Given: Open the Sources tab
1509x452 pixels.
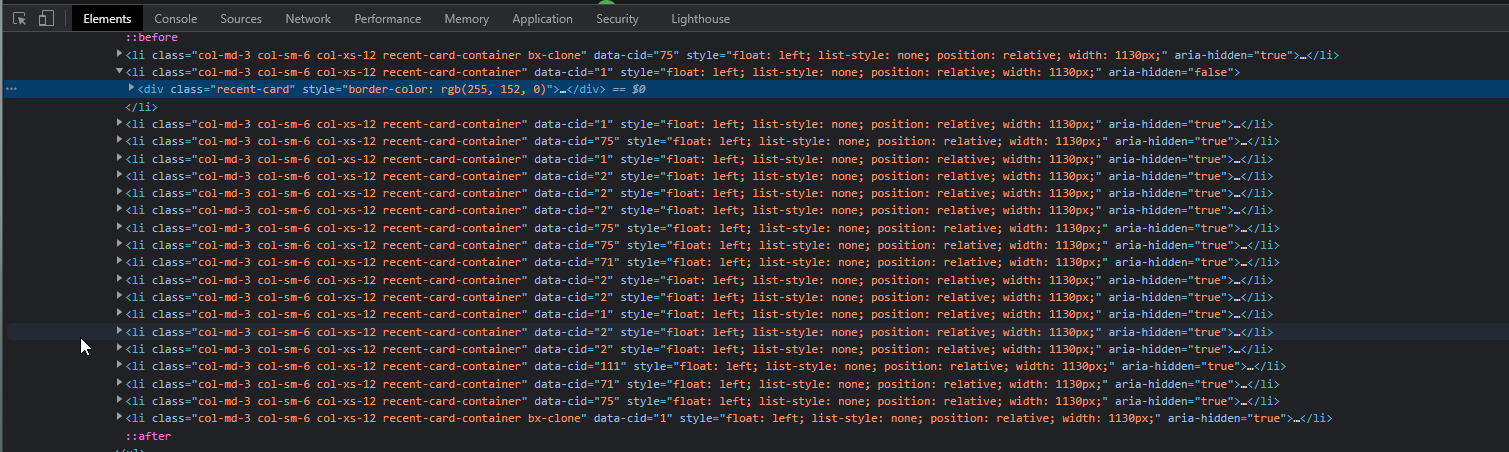Looking at the screenshot, I should 241,19.
